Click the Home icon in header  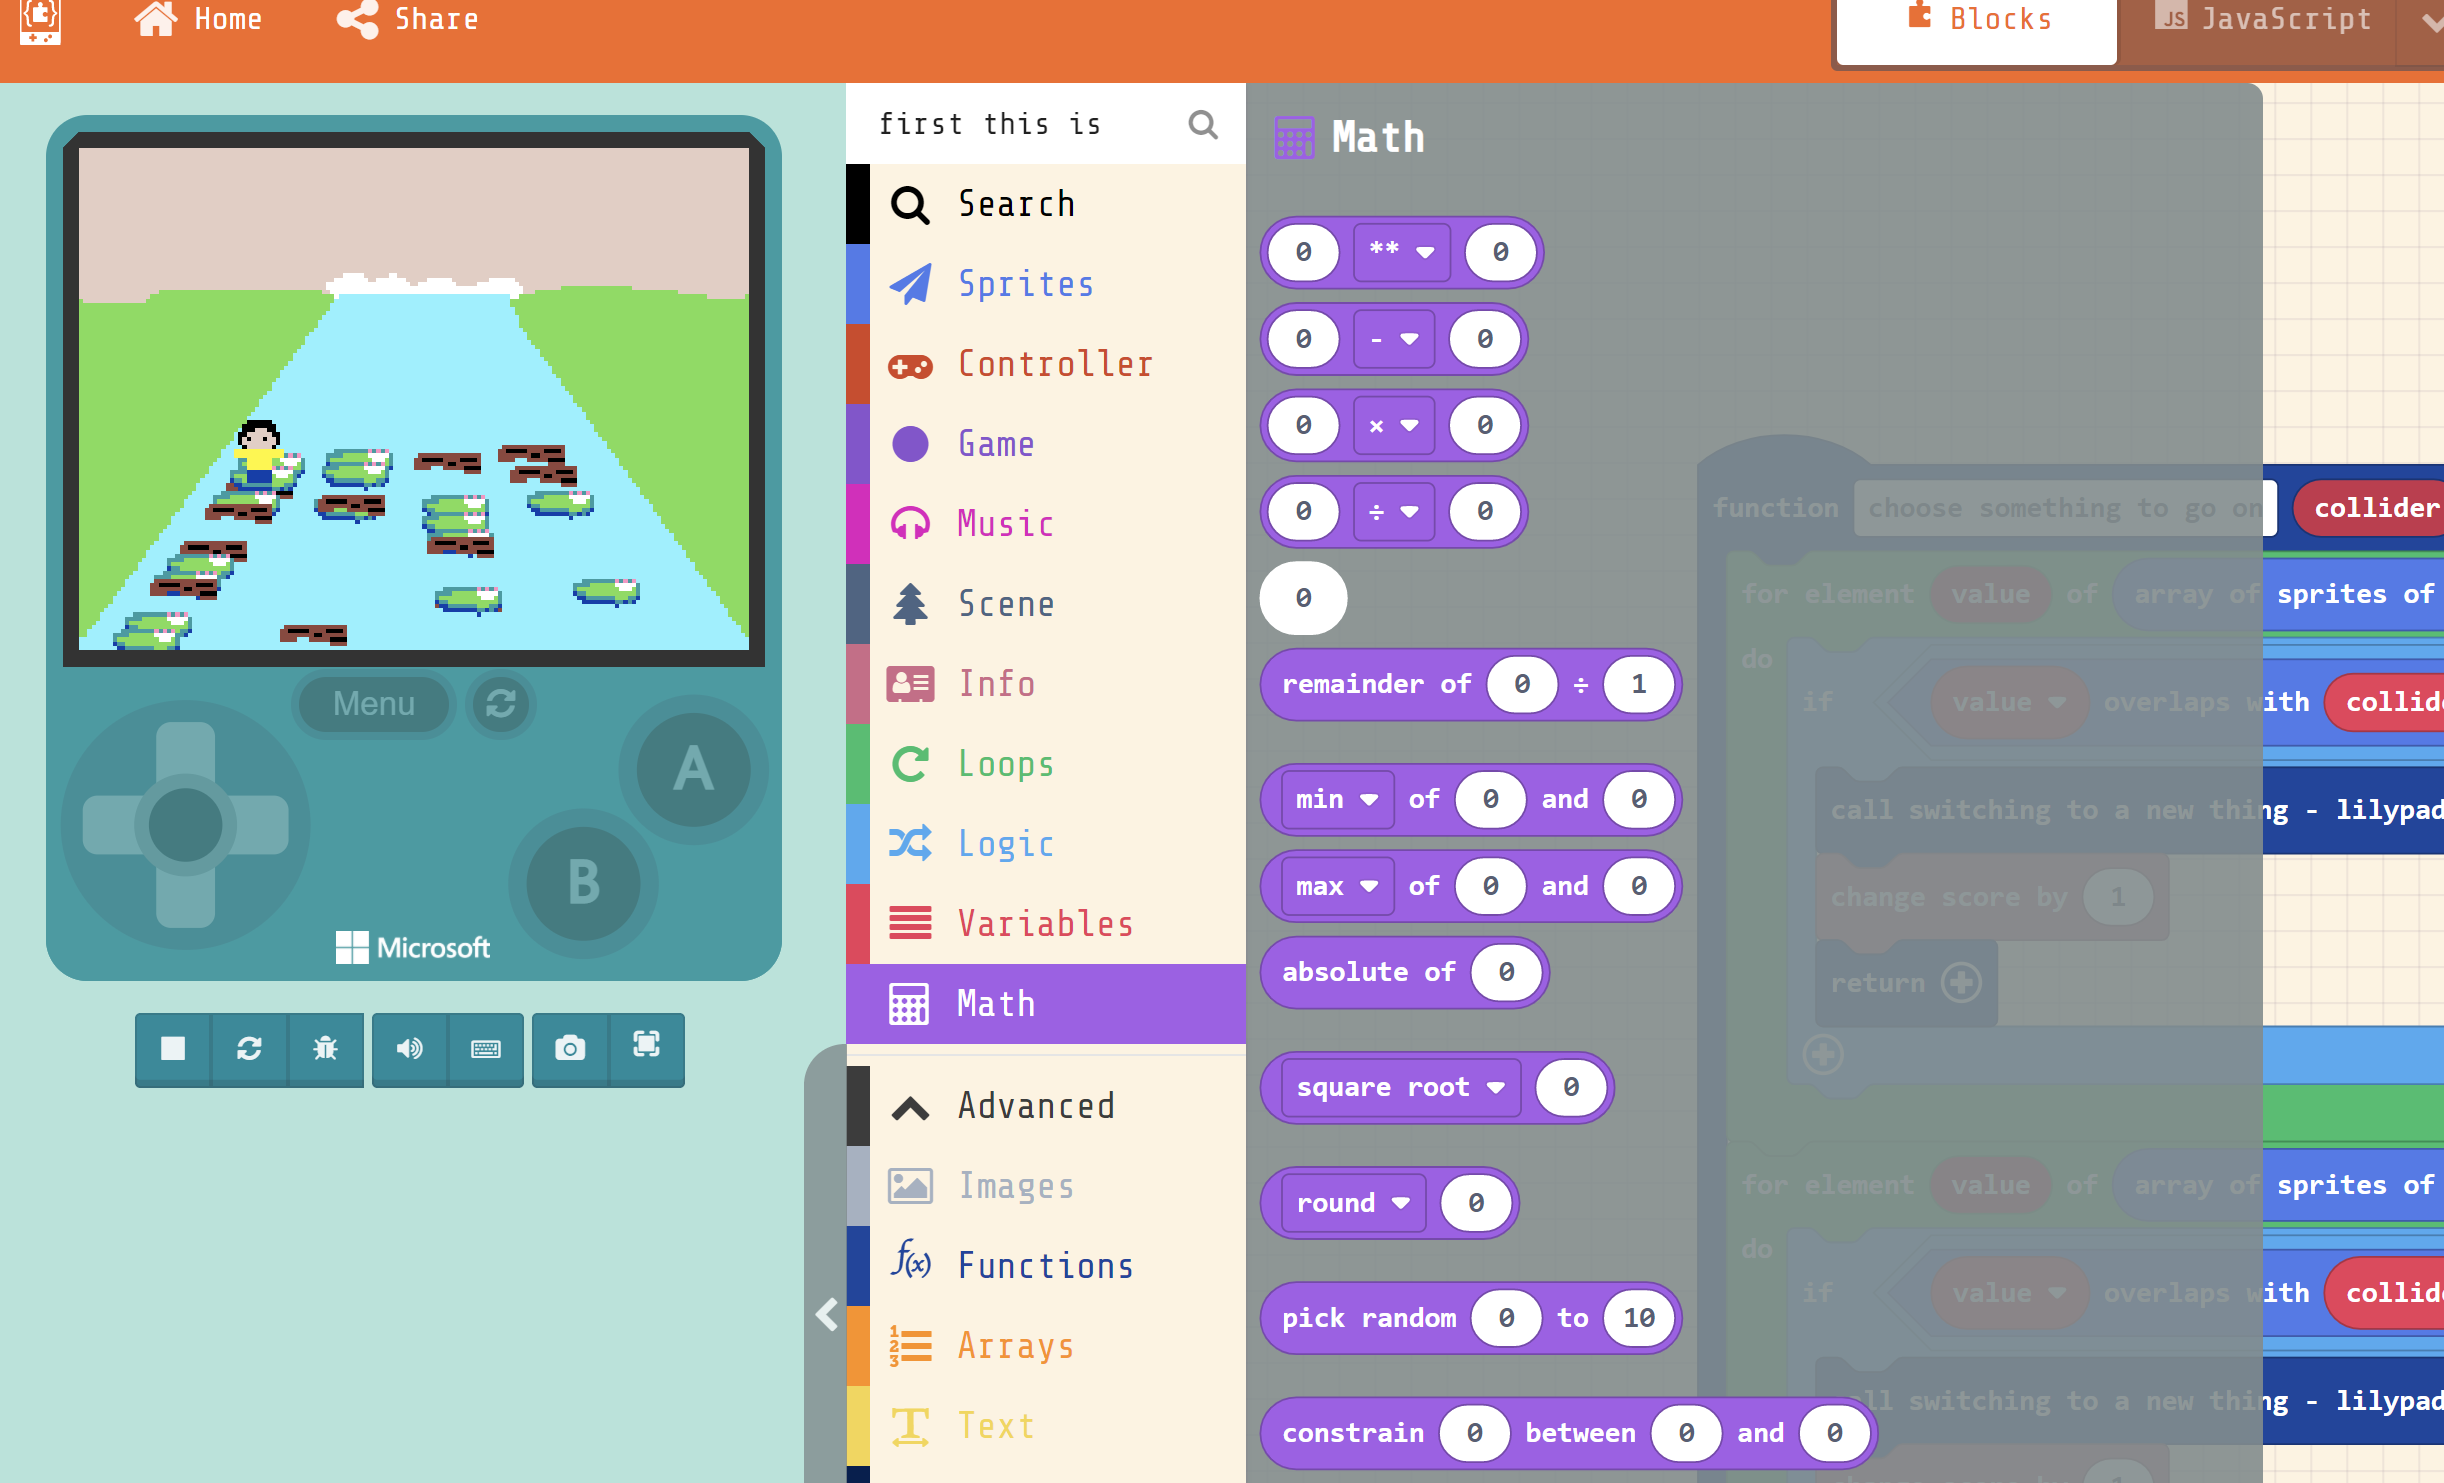coord(156,19)
